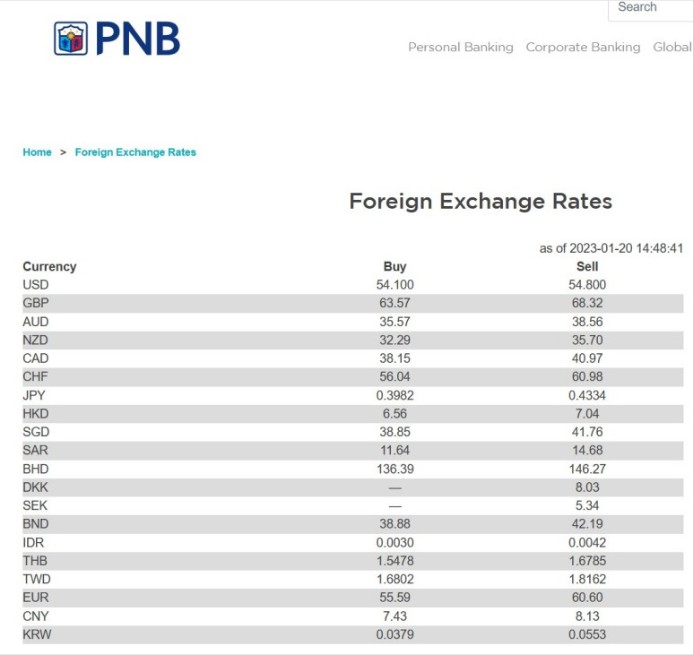Click the EUR sell rate 60.60
The width and height of the screenshot is (693, 655).
click(587, 597)
